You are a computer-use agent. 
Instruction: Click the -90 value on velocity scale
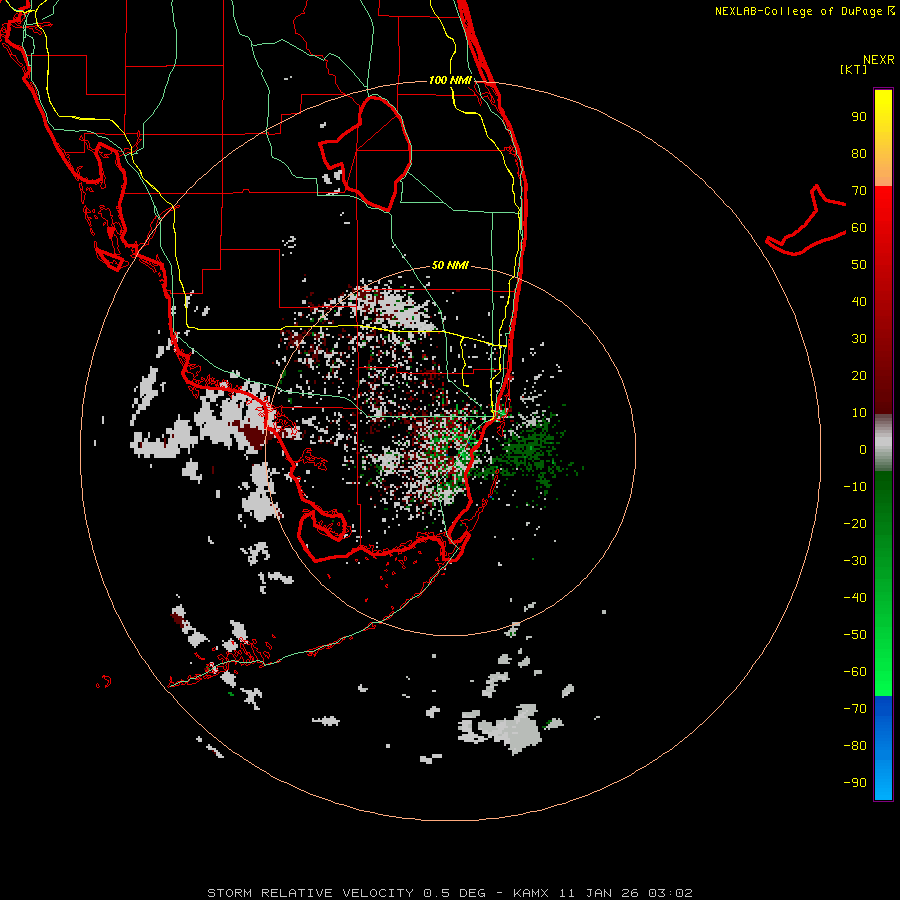coord(855,782)
